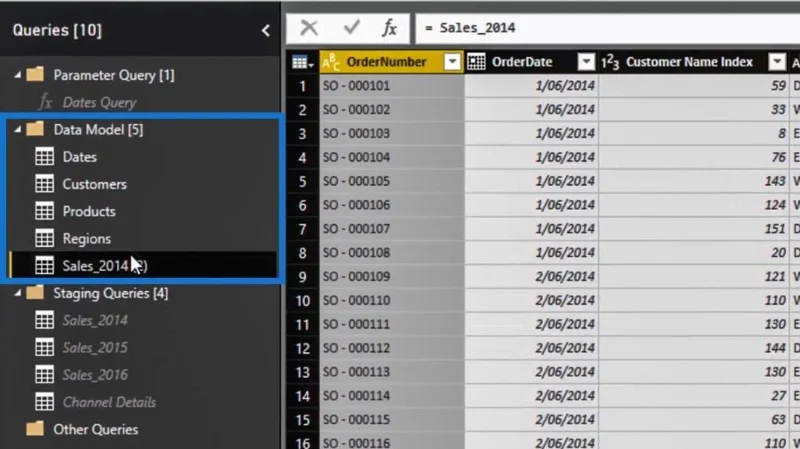Select the Staging Queries [4] folder
Image resolution: width=800 pixels, height=449 pixels.
pyautogui.click(x=111, y=293)
